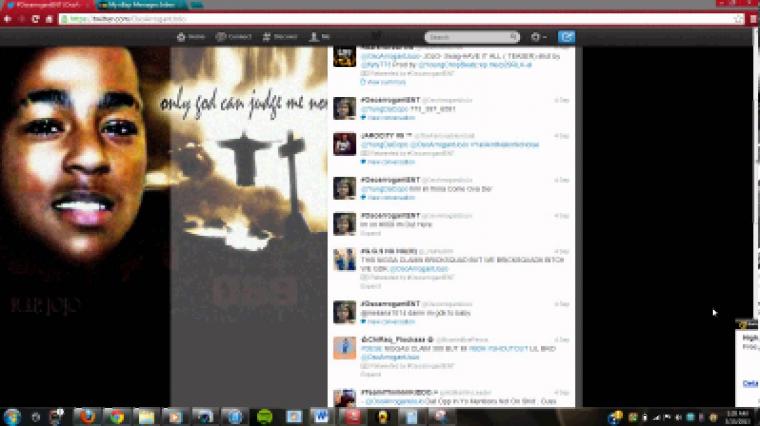Open the settings gear dropdown

(538, 37)
